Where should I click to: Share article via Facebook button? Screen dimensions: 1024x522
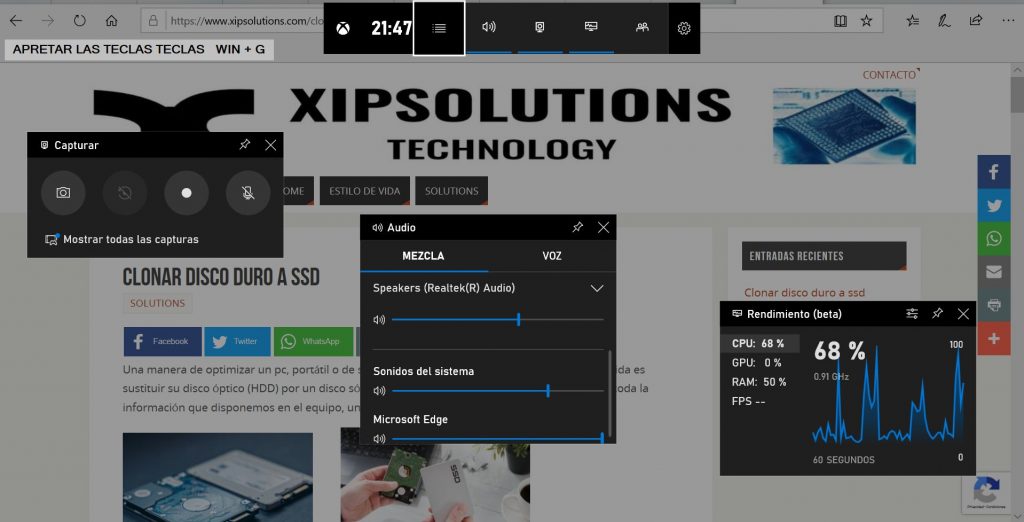(162, 341)
